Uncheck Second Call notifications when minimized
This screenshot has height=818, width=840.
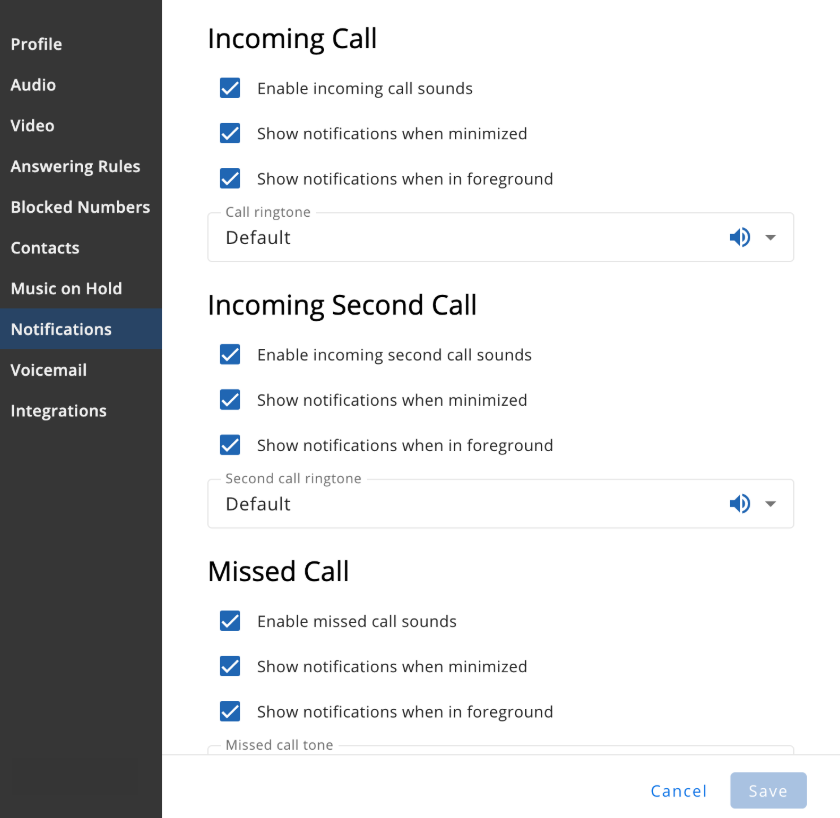pos(230,400)
